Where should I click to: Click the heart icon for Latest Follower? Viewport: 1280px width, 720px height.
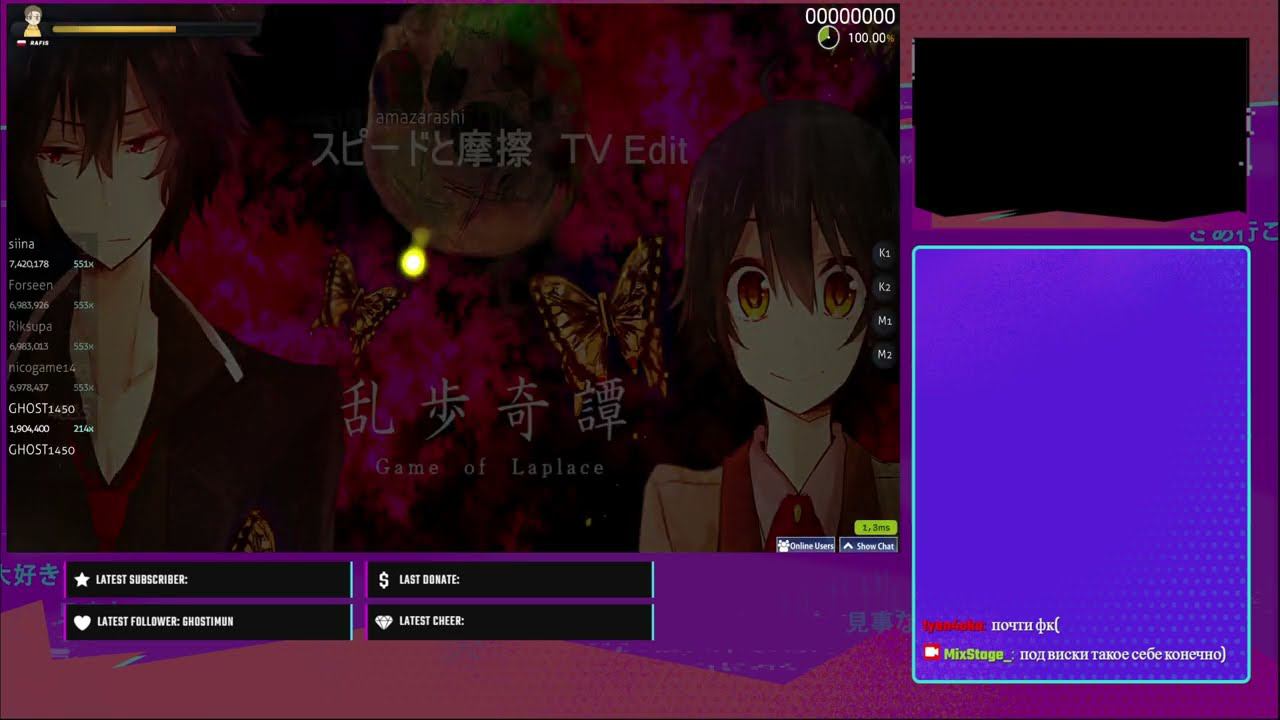click(82, 622)
